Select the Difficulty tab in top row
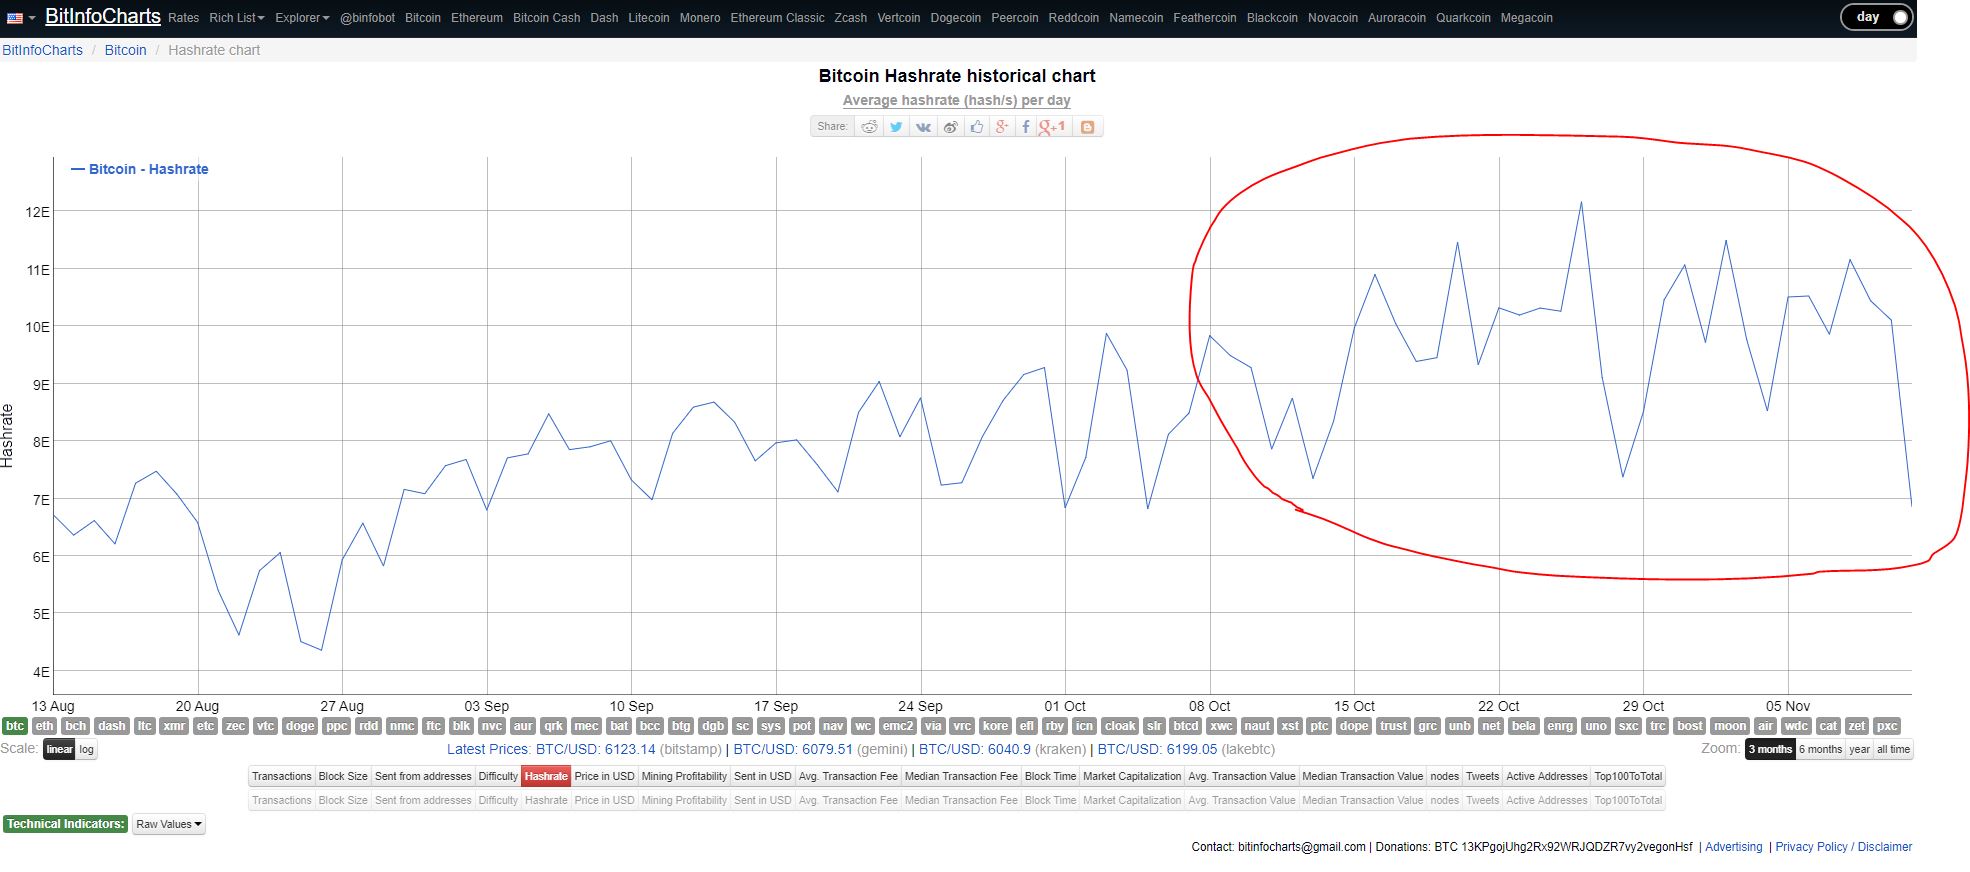Image resolution: width=1970 pixels, height=872 pixels. [x=498, y=776]
